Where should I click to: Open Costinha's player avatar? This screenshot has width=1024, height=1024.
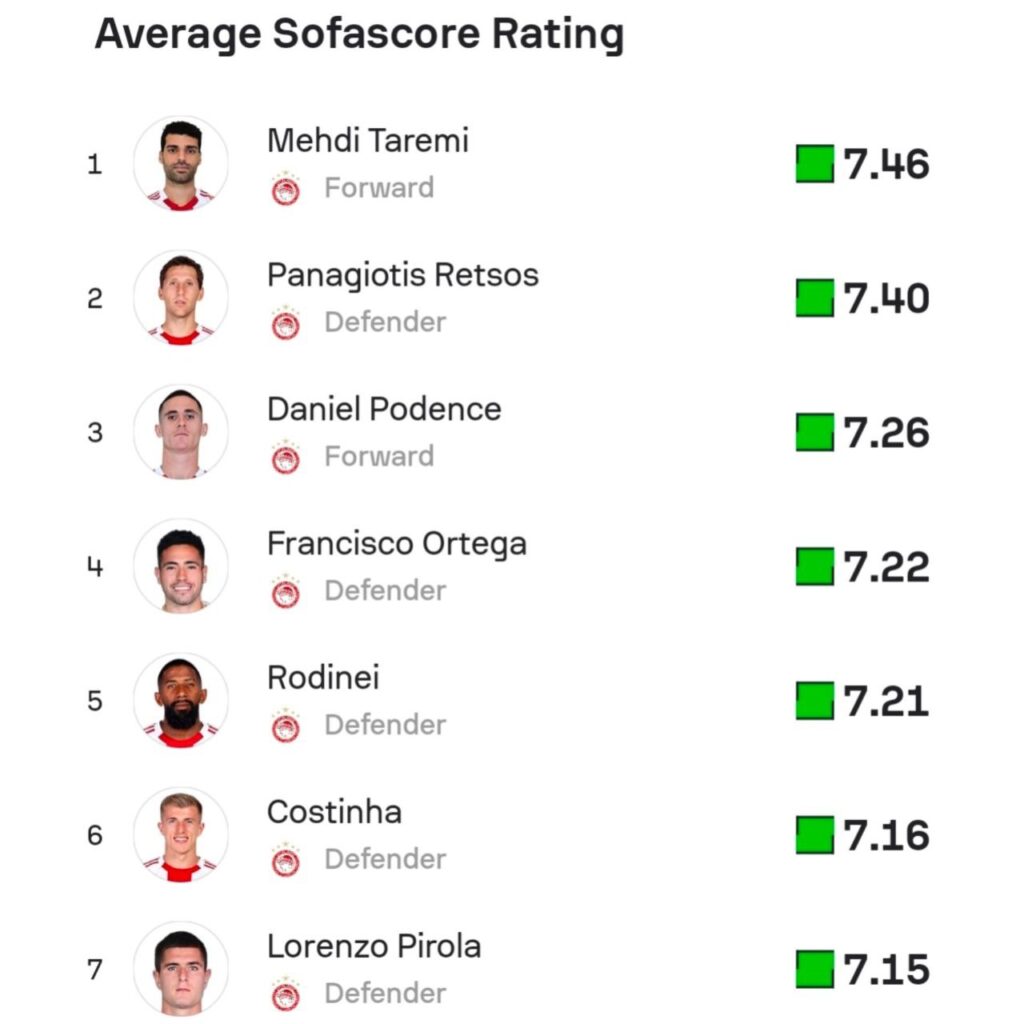(x=181, y=834)
